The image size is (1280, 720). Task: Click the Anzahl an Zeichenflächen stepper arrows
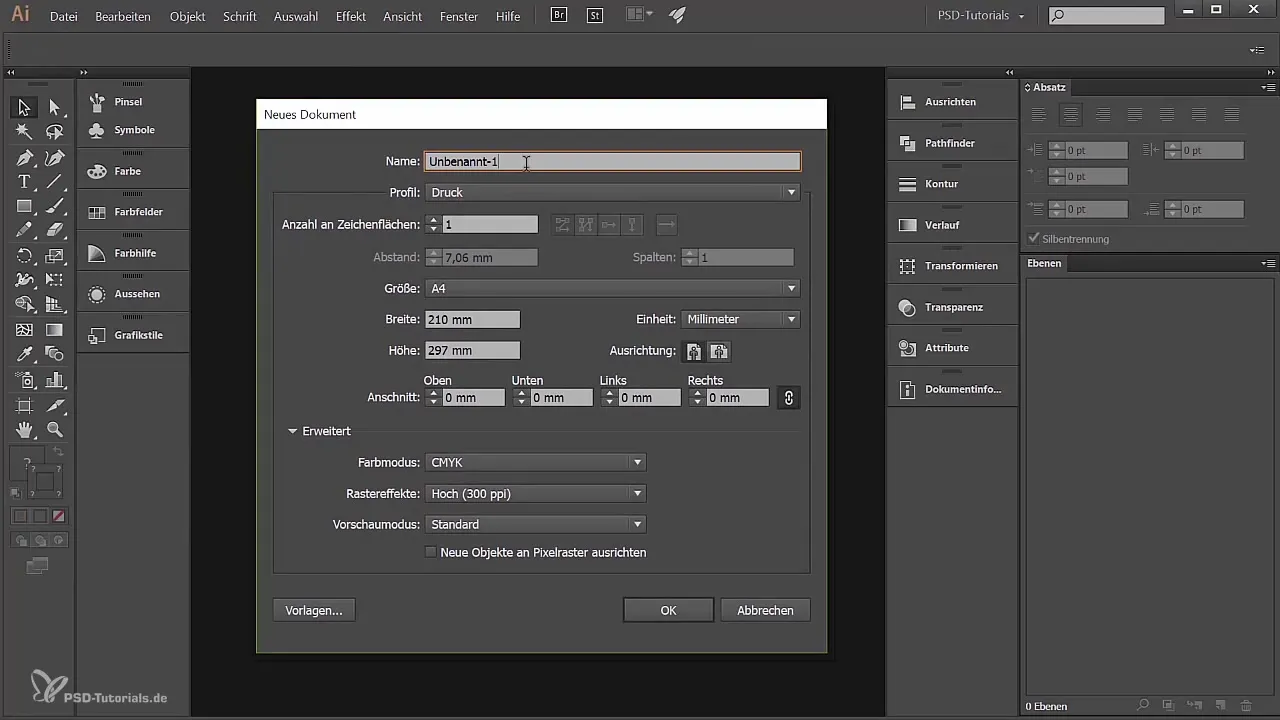(x=433, y=225)
